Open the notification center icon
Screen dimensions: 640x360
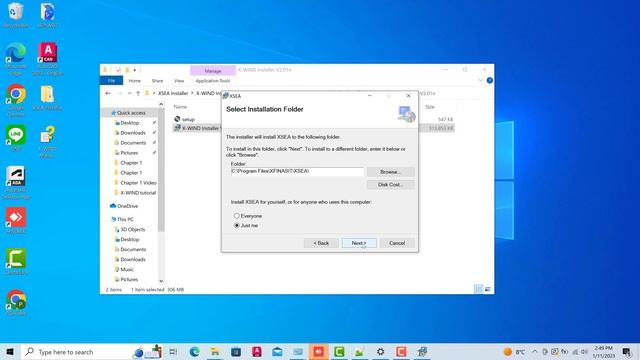(x=627, y=352)
